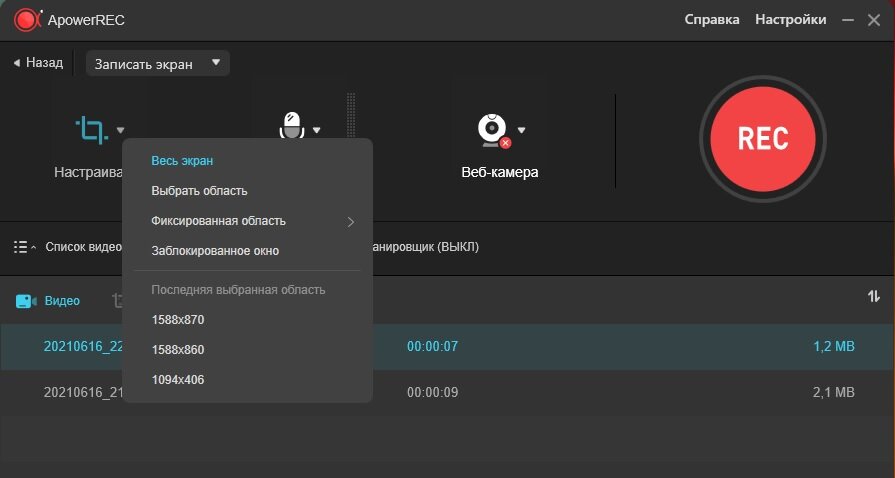Click the ApowerREC logo icon

point(27,20)
